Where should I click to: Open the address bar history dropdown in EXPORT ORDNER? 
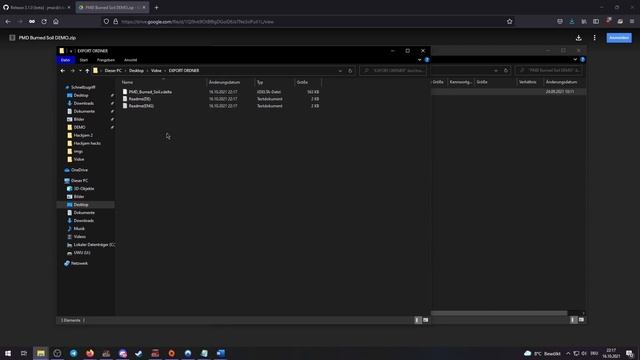pos(340,71)
